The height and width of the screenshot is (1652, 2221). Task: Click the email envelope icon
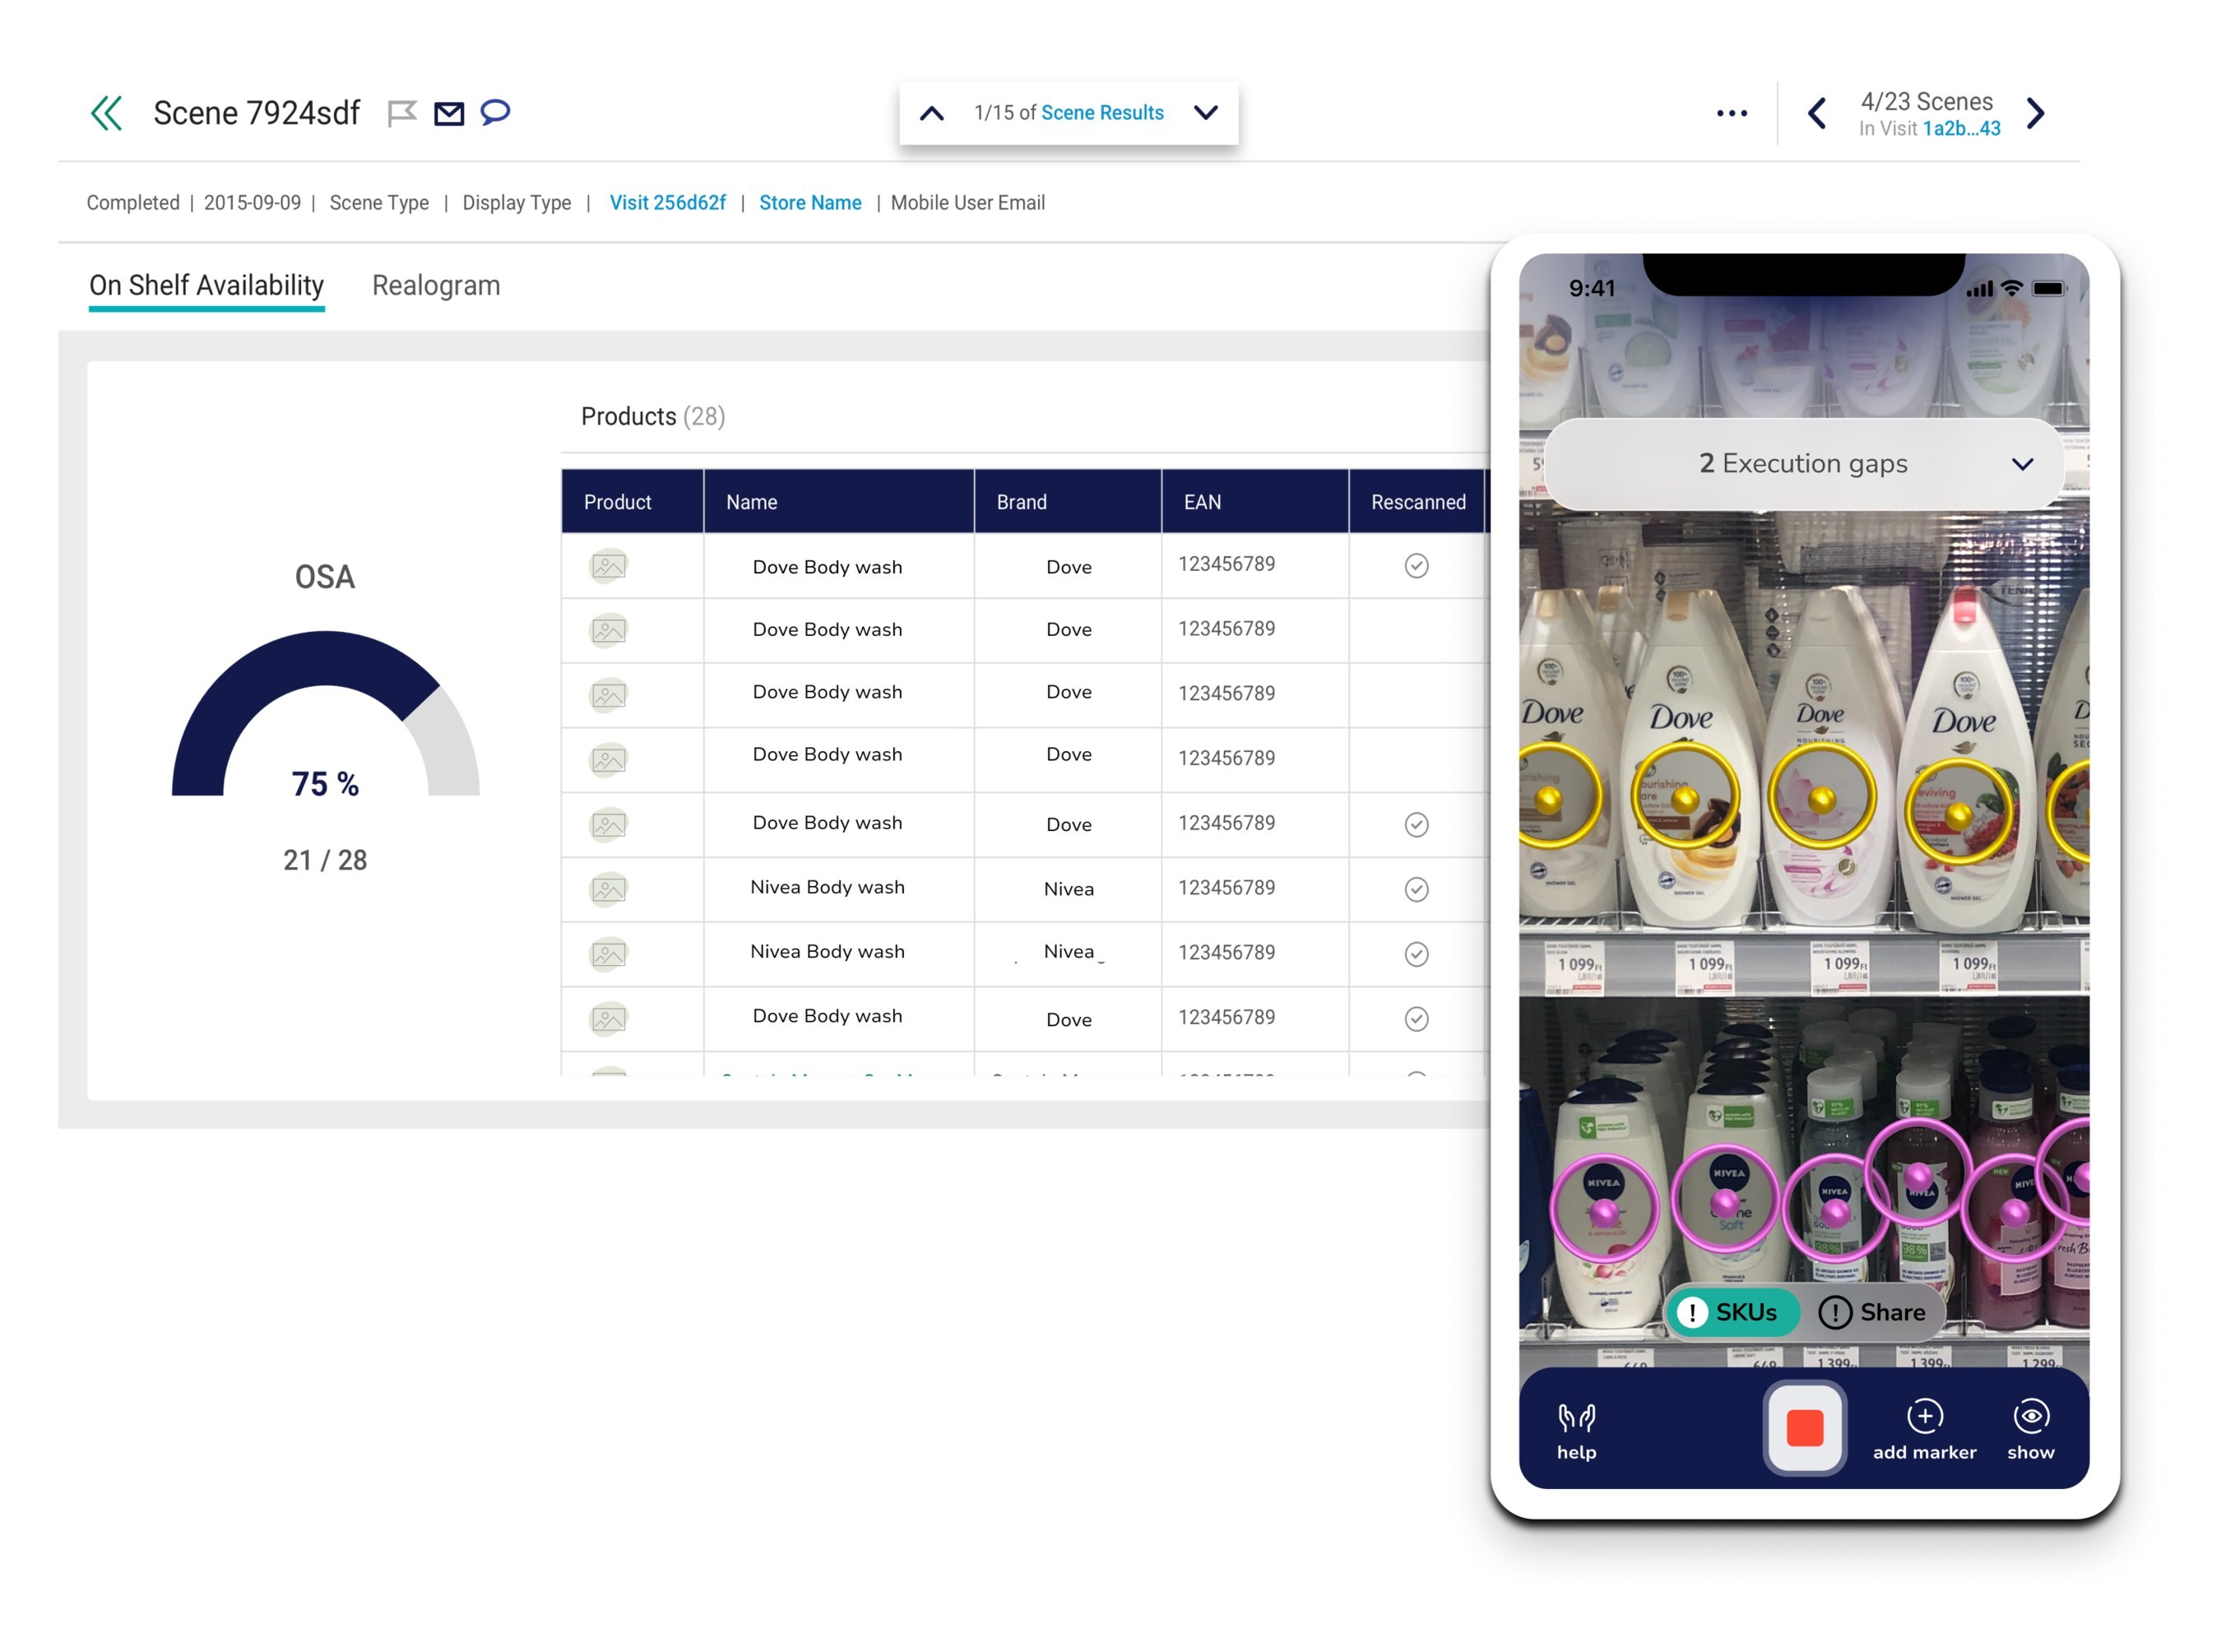tap(449, 113)
